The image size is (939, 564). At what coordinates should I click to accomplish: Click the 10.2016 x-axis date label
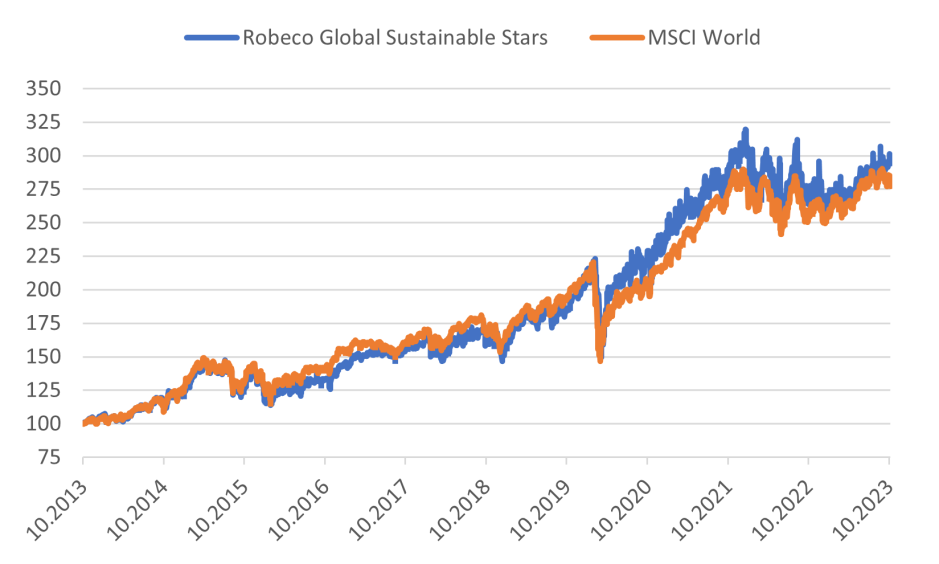(x=299, y=509)
